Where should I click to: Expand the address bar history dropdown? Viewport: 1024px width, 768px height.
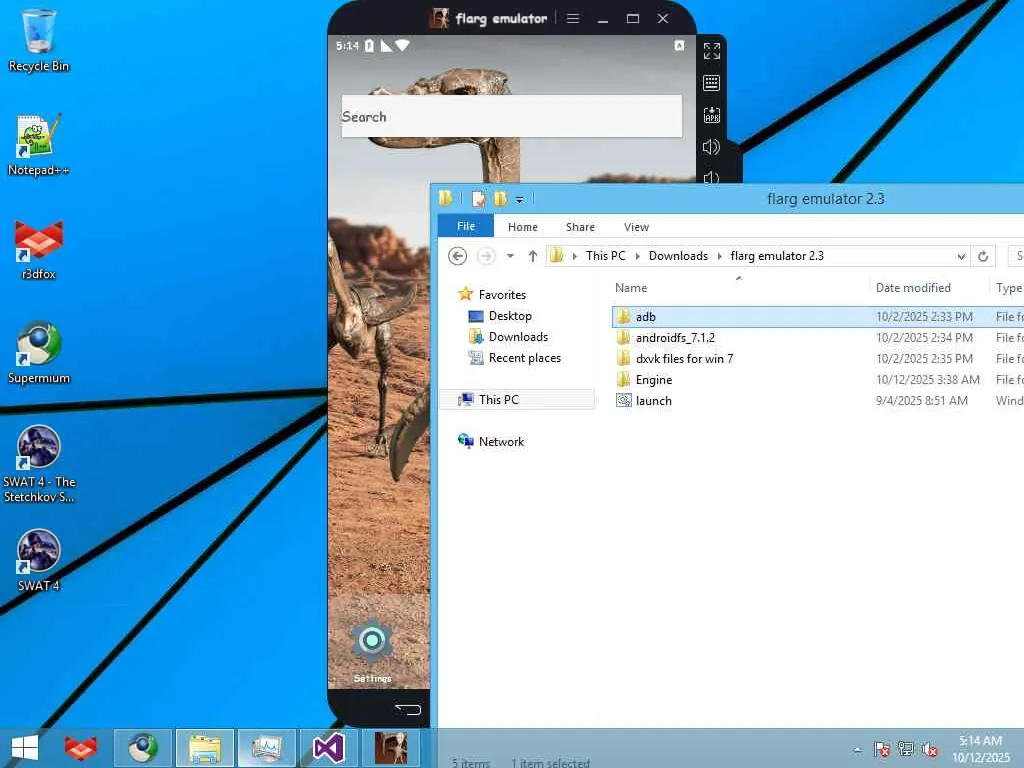click(961, 256)
